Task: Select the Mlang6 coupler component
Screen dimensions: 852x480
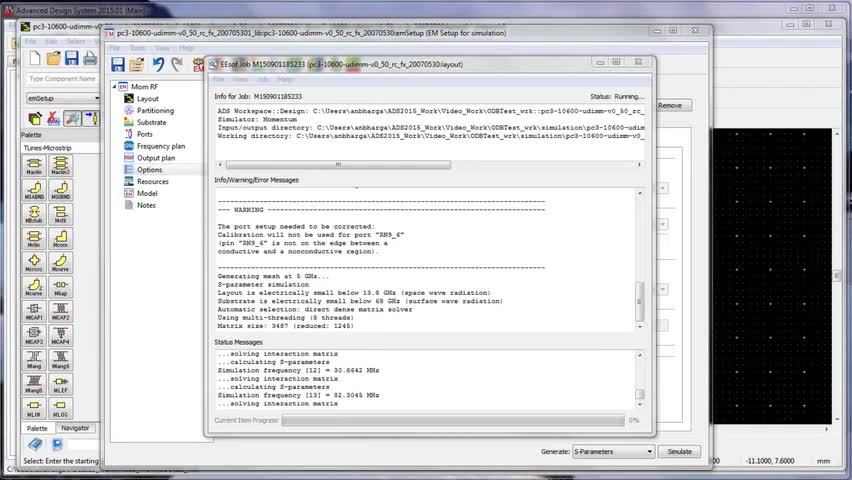Action: (x=60, y=360)
